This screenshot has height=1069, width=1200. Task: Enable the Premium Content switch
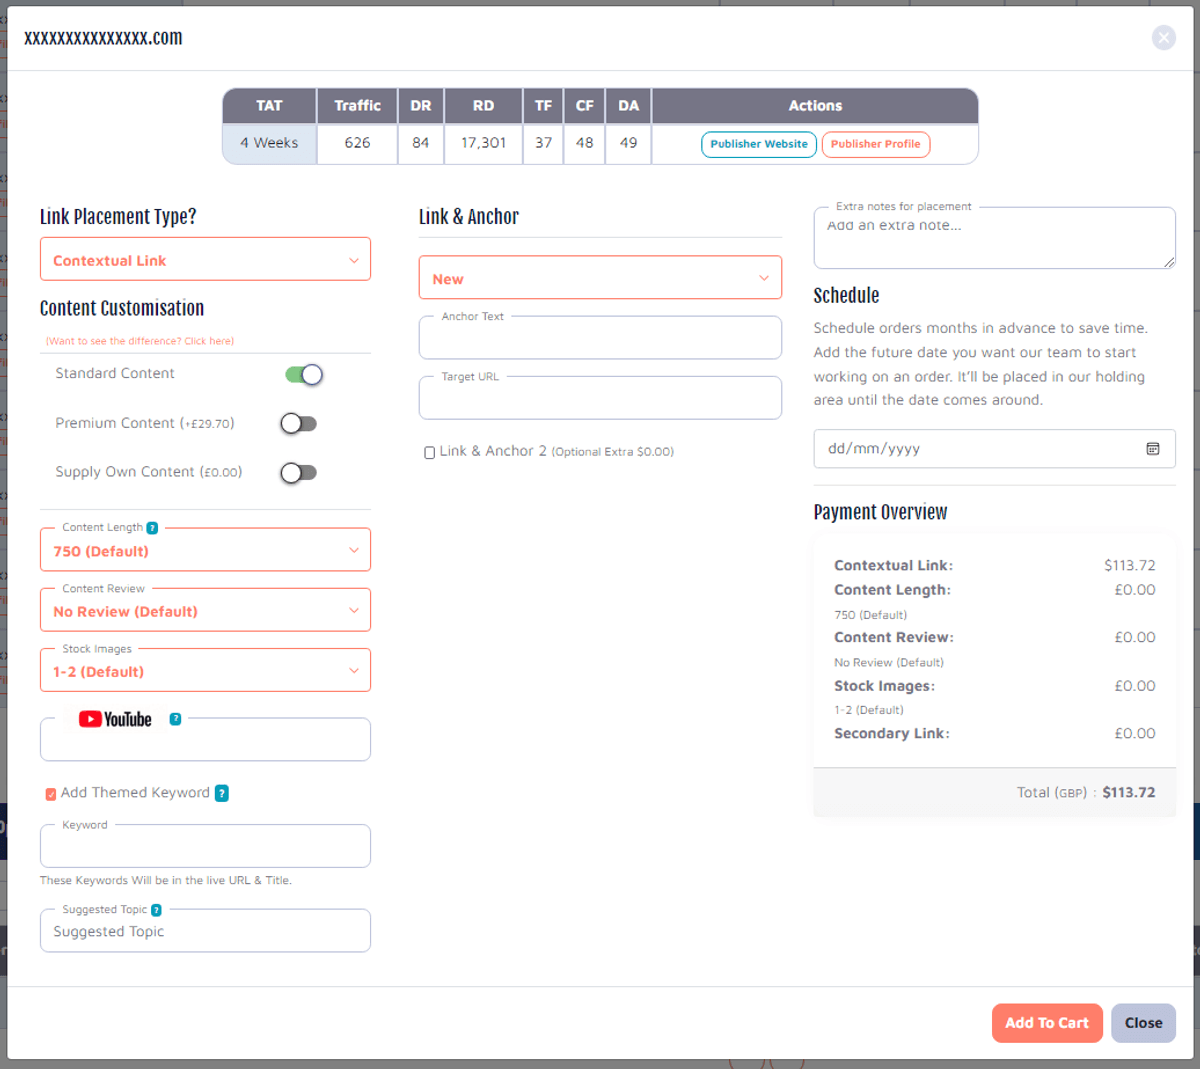[x=299, y=424]
